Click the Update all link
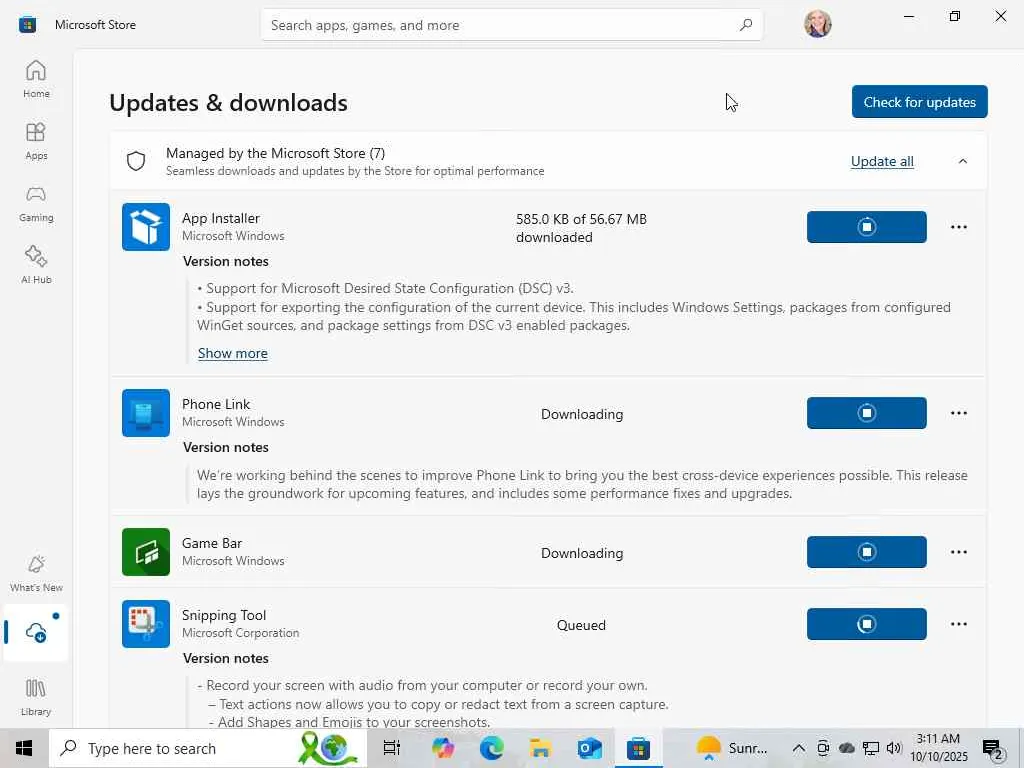This screenshot has height=768, width=1024. (882, 161)
